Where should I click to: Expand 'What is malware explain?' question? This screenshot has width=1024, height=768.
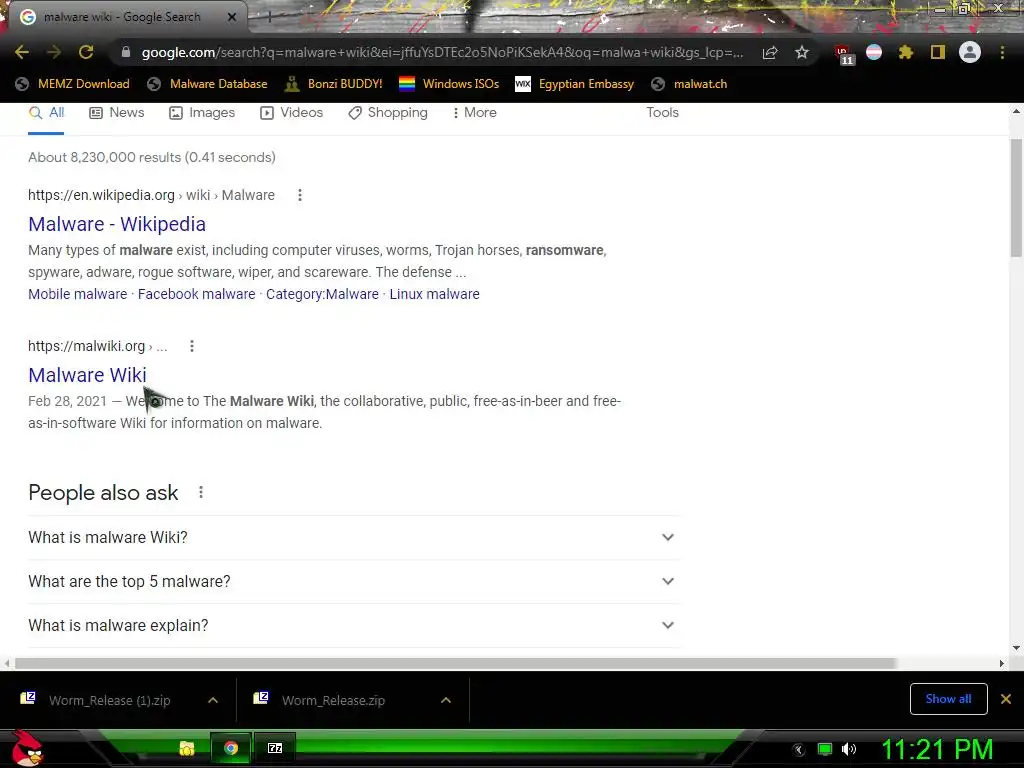354,626
